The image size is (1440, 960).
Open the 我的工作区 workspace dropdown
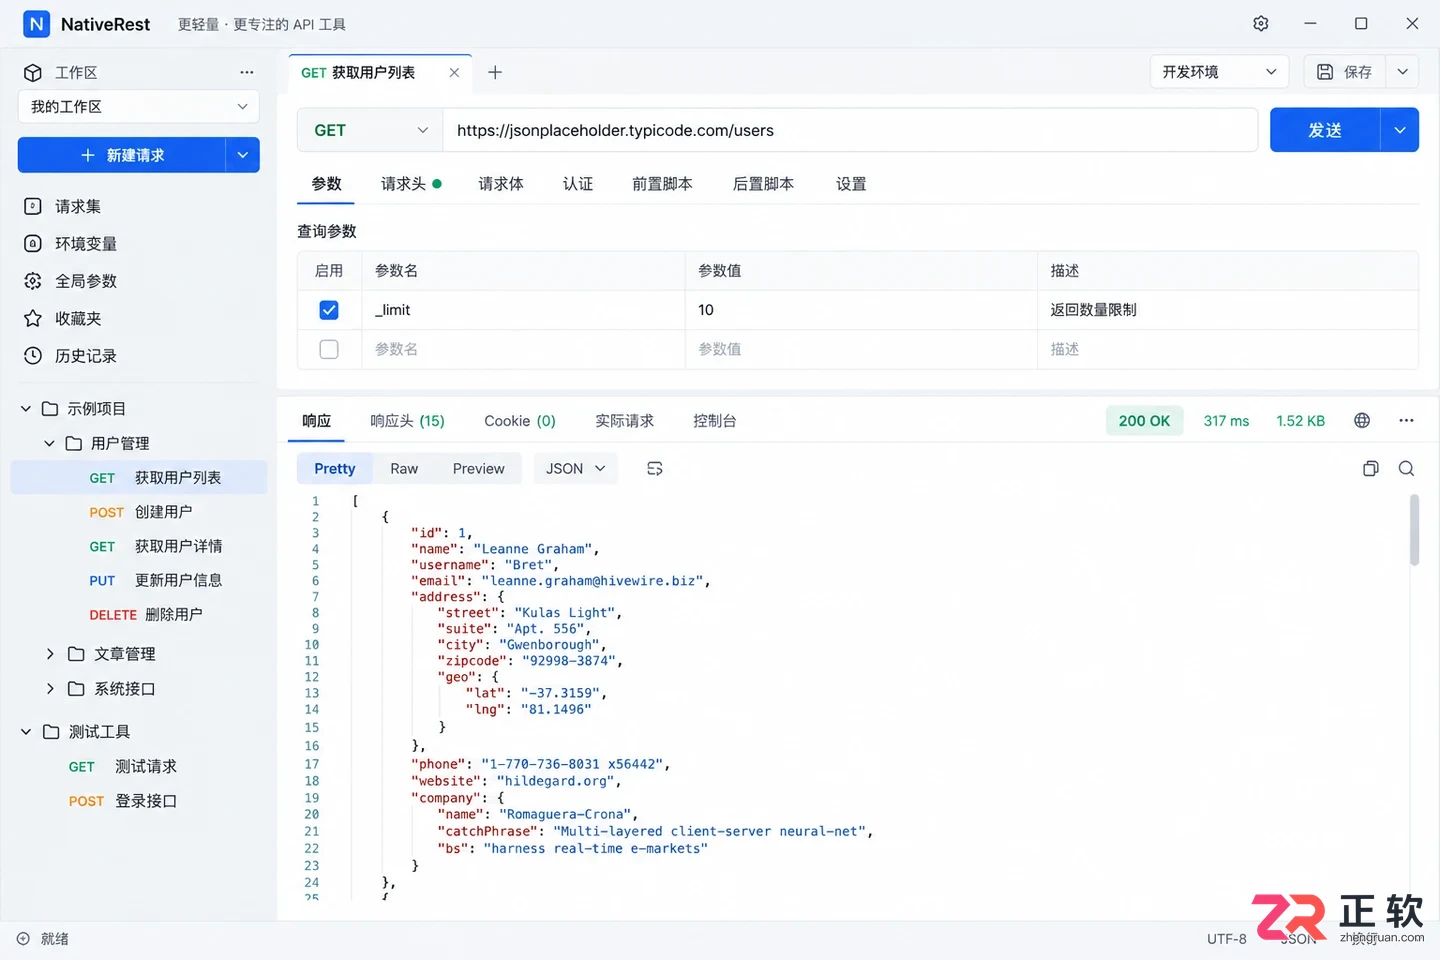click(x=138, y=107)
